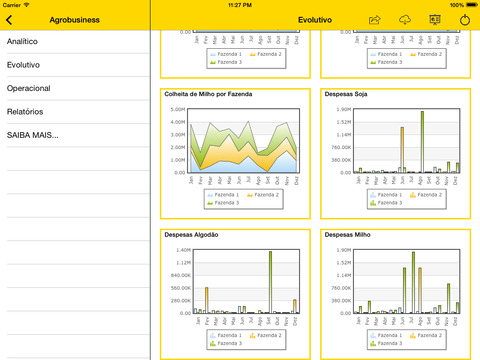Screen dimensions: 480x360
Task: Open the presentation screen icon
Action: pyautogui.click(x=435, y=20)
